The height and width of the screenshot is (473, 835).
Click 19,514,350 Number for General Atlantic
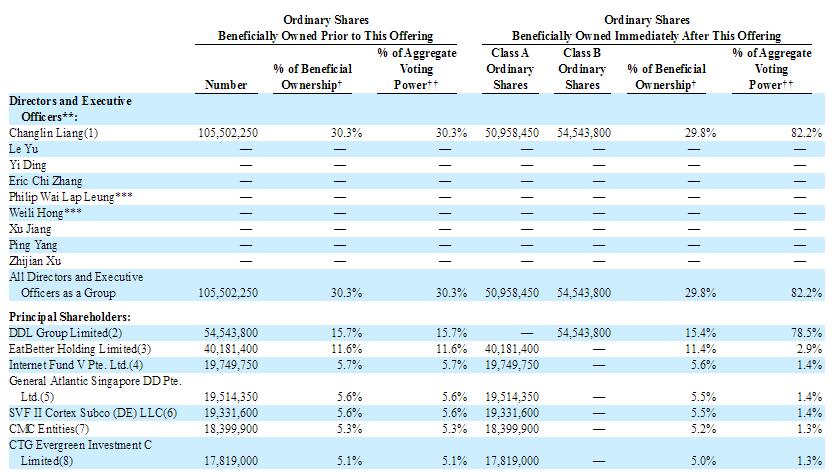tap(231, 397)
